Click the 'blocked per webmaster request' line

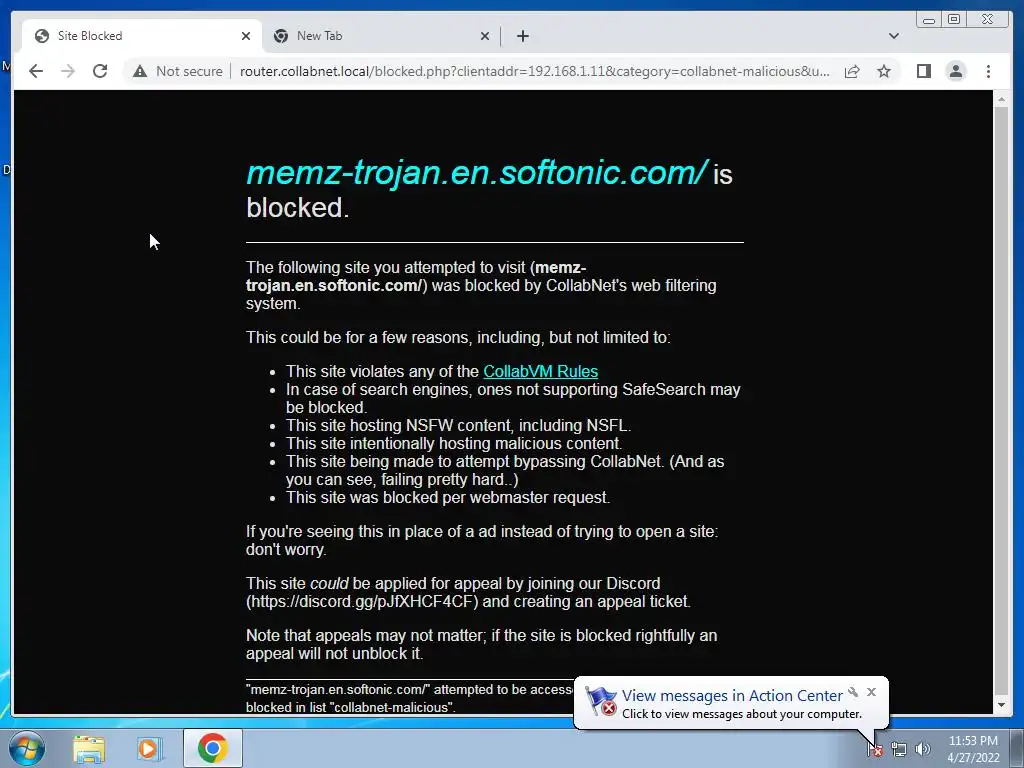[x=448, y=498]
